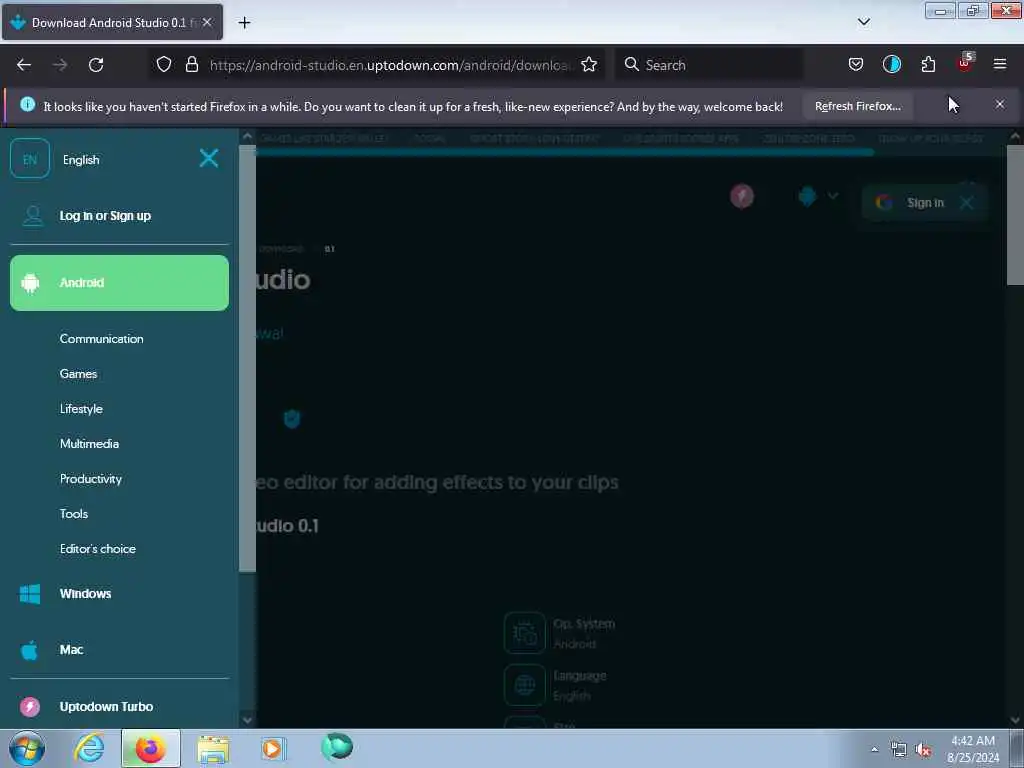Open the tracking protection shield icon

point(164,64)
